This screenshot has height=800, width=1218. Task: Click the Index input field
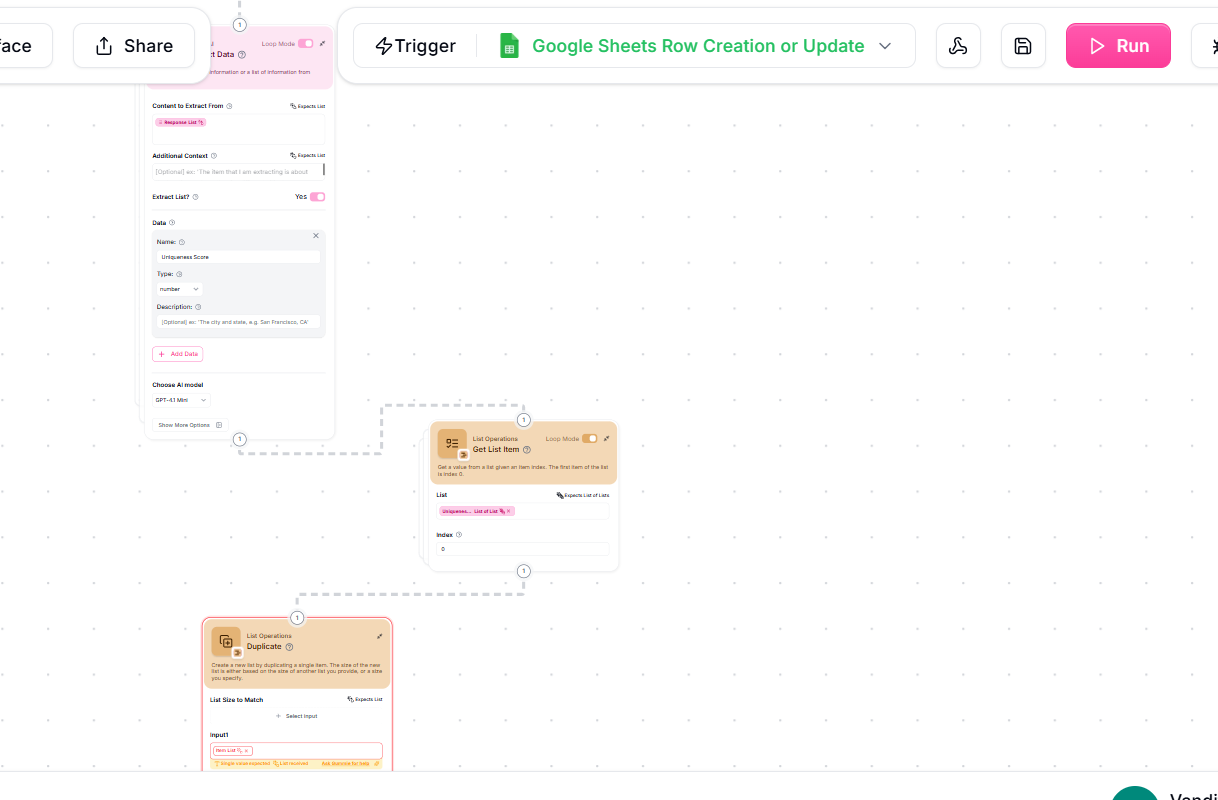[523, 549]
